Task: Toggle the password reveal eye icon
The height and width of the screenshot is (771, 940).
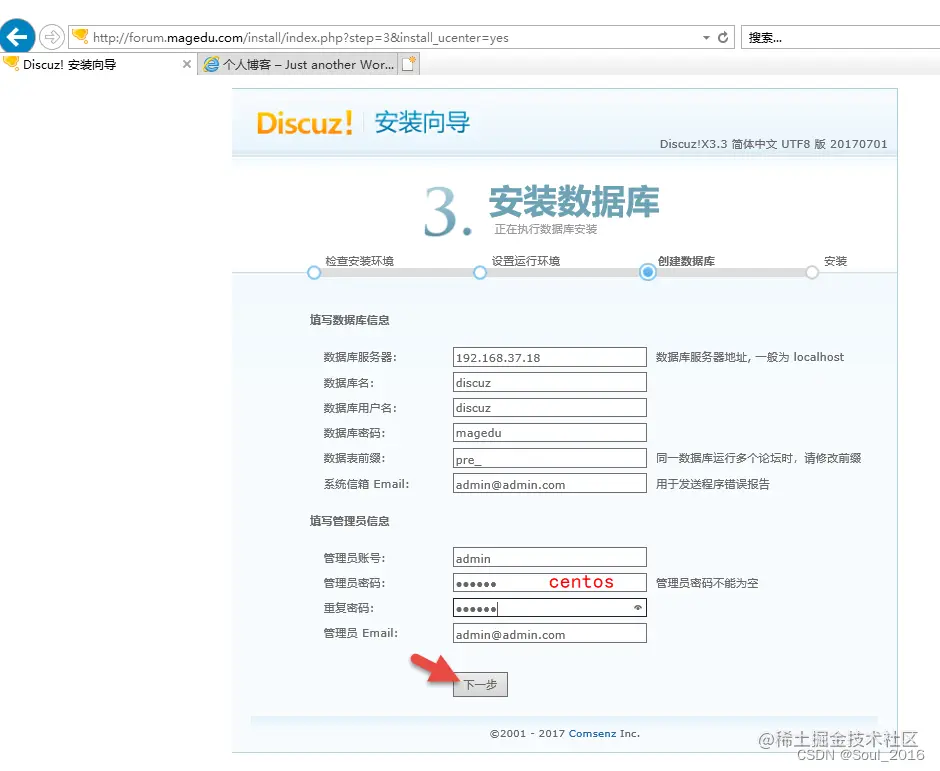Action: pos(637,607)
